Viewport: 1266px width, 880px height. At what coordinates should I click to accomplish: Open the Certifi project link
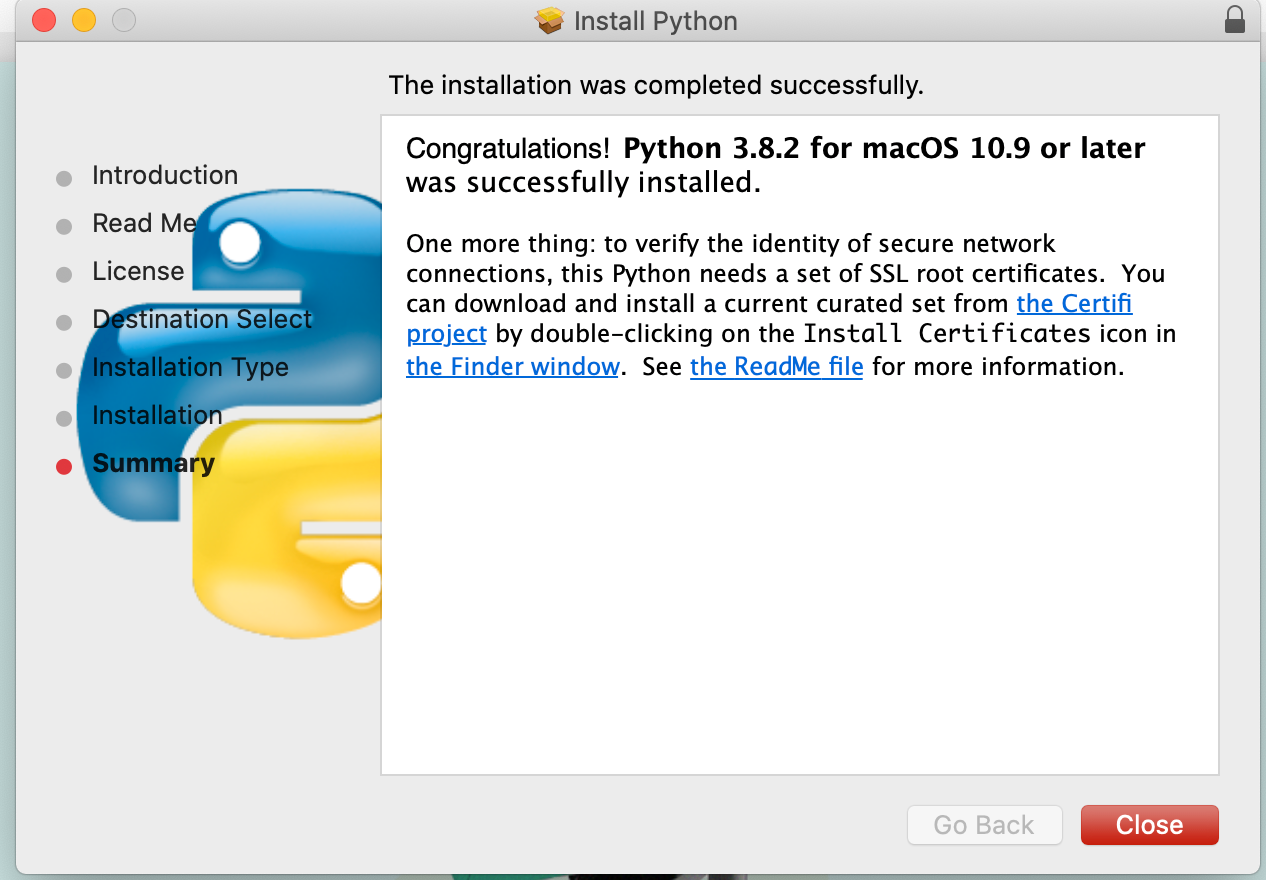point(1075,303)
